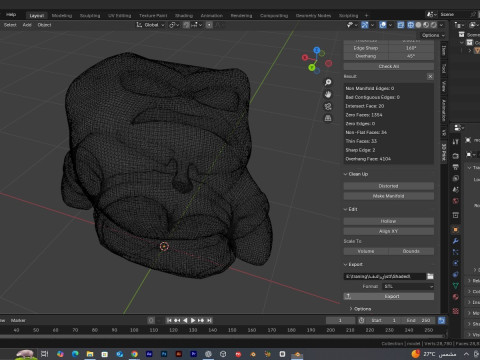The width and height of the screenshot is (480, 360).
Task: Open the export Format STL dropdown
Action: pos(408,286)
